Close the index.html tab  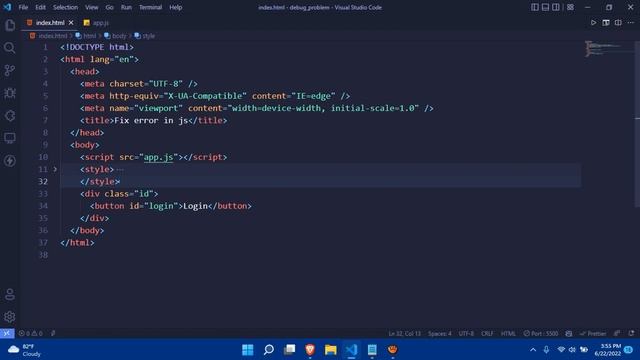point(71,23)
